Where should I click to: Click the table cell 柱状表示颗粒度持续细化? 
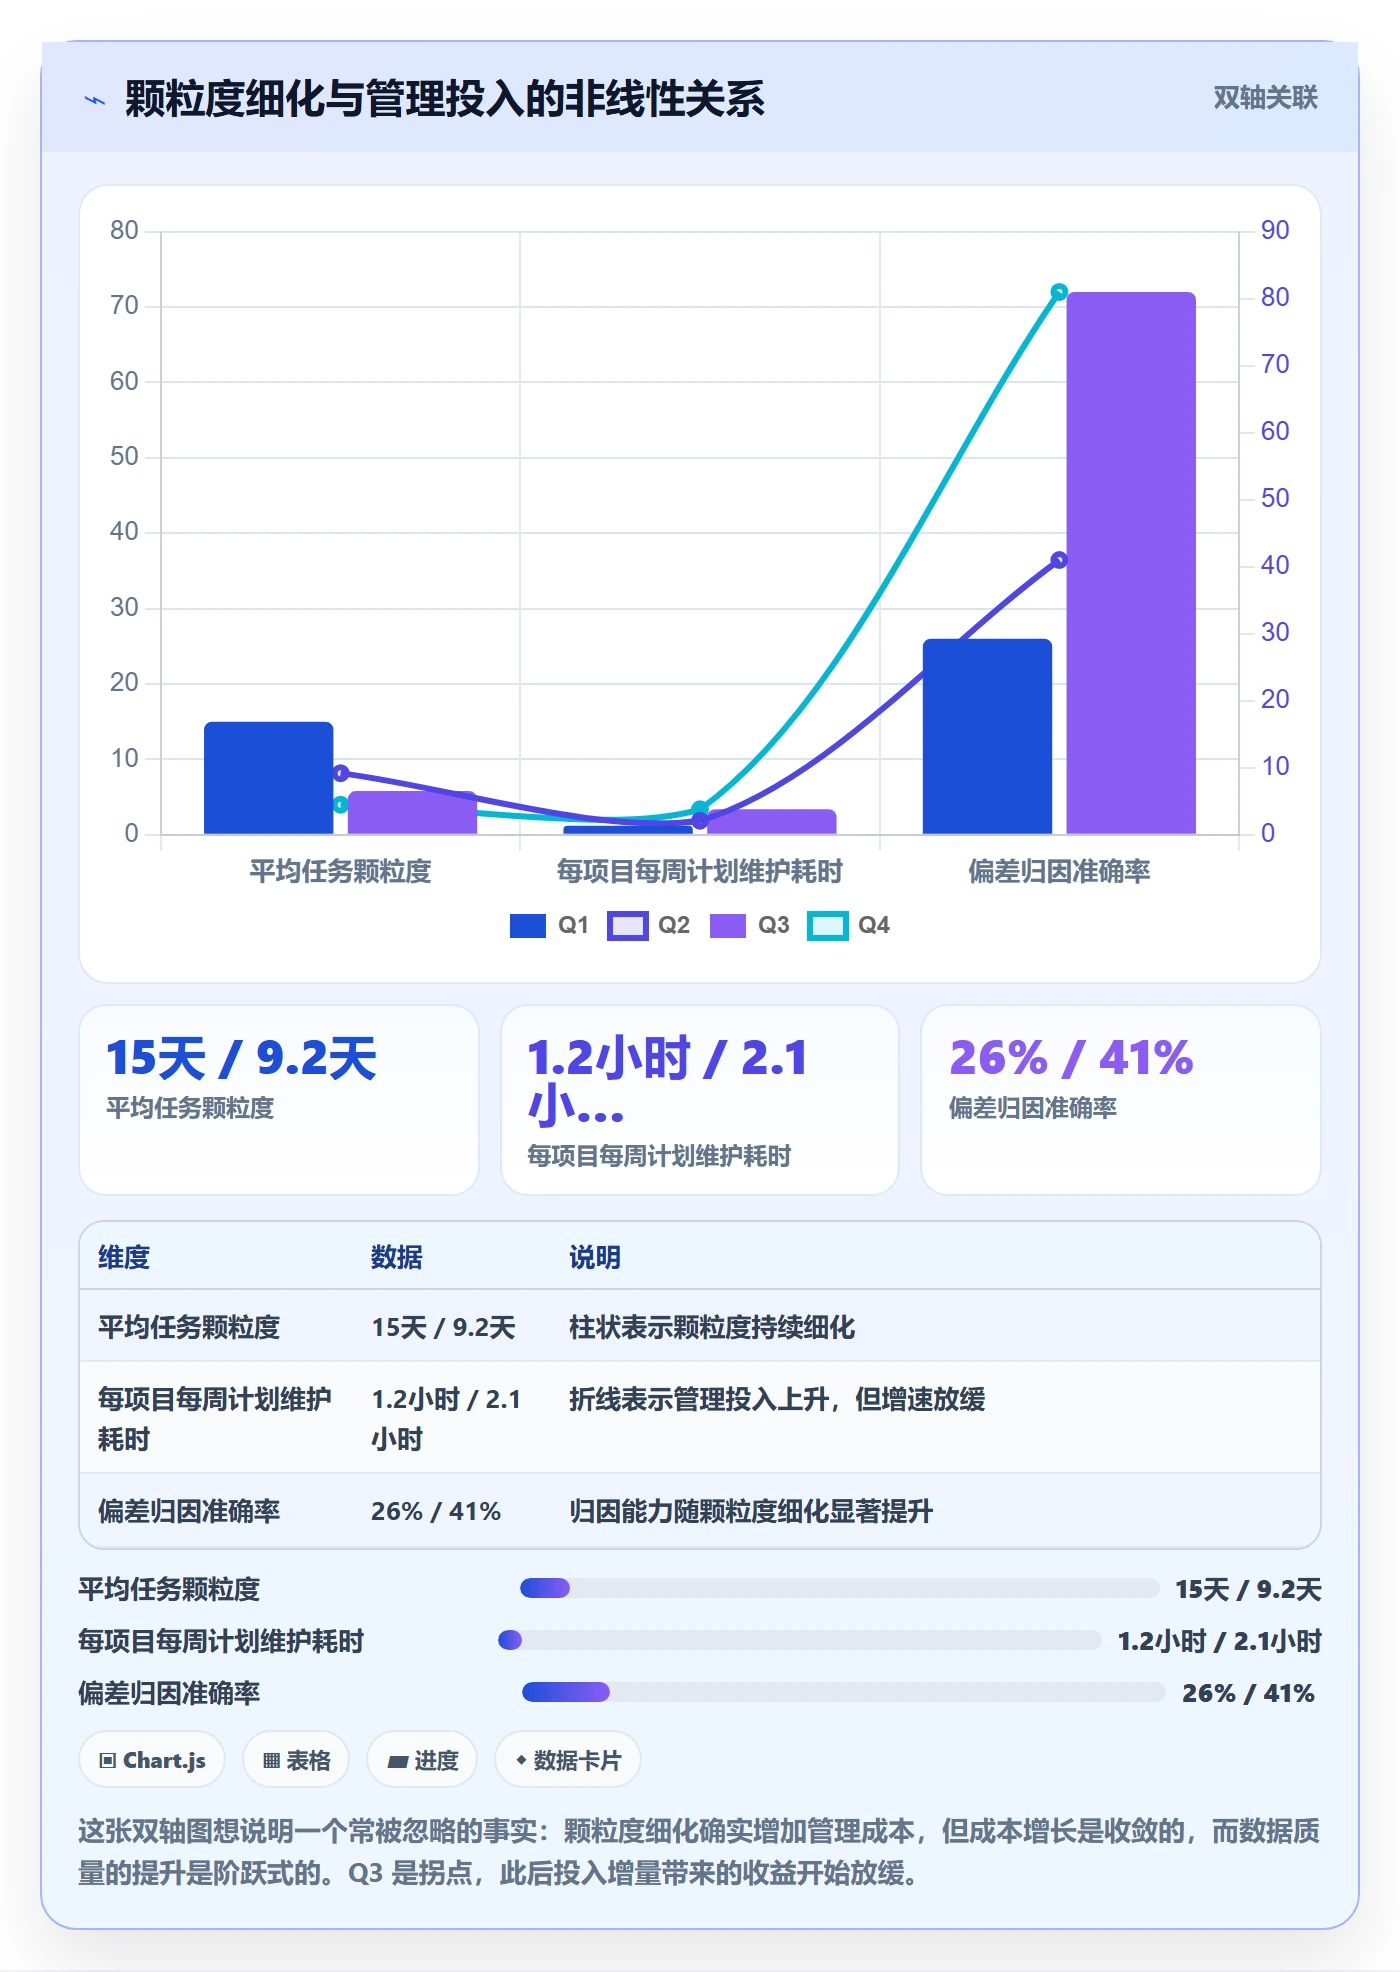click(x=712, y=1327)
